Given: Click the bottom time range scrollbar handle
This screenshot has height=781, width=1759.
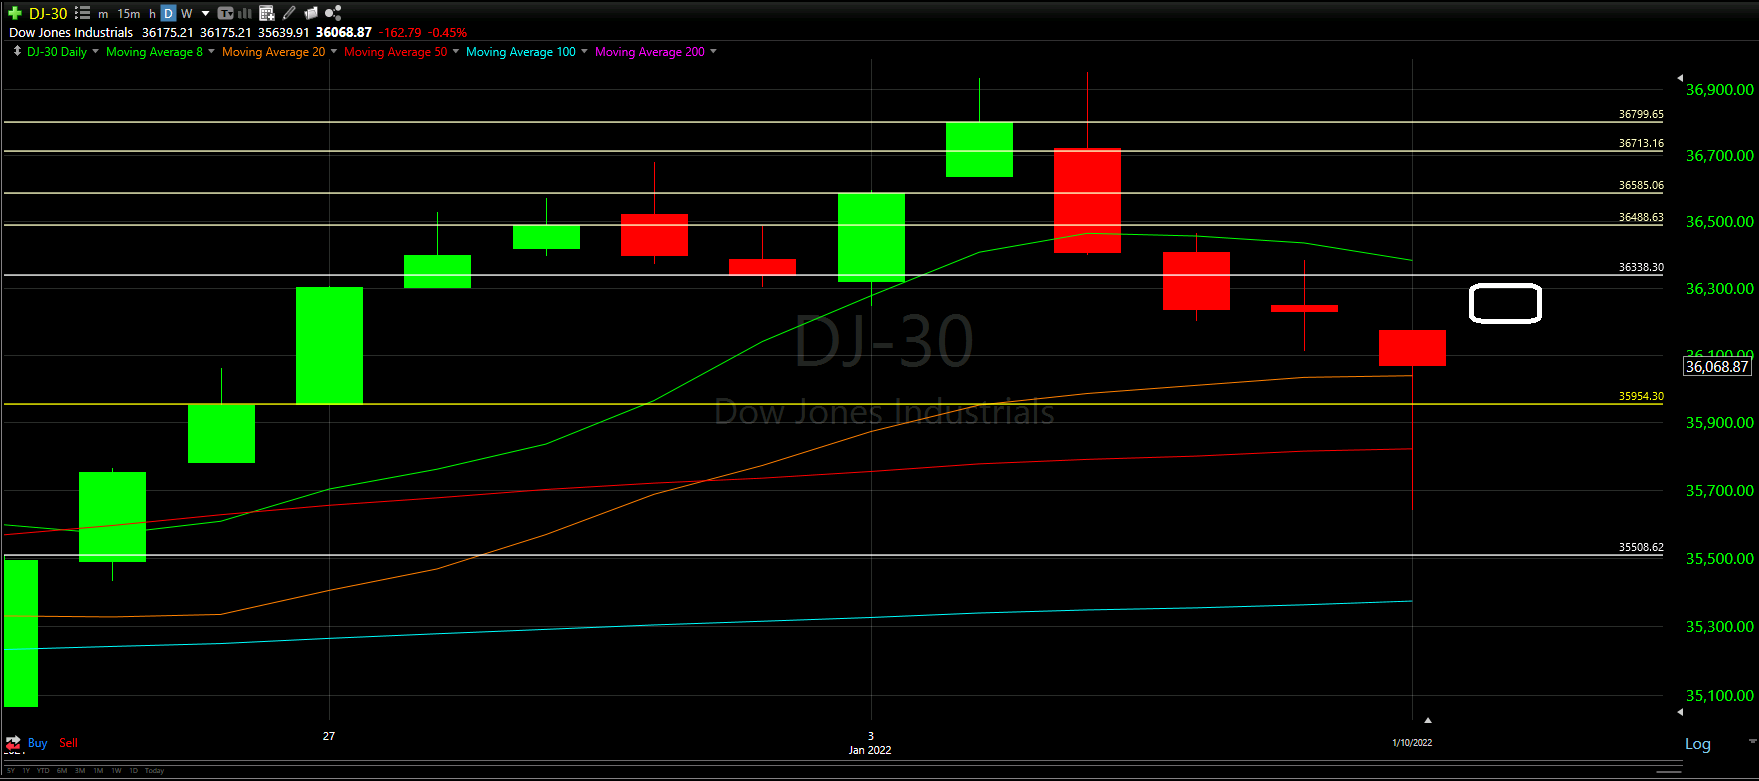Looking at the screenshot, I should (x=1669, y=772).
